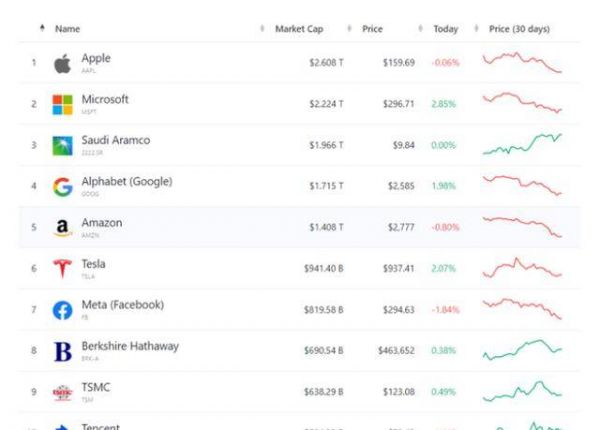Click the Meta Facebook logo icon

tap(62, 310)
